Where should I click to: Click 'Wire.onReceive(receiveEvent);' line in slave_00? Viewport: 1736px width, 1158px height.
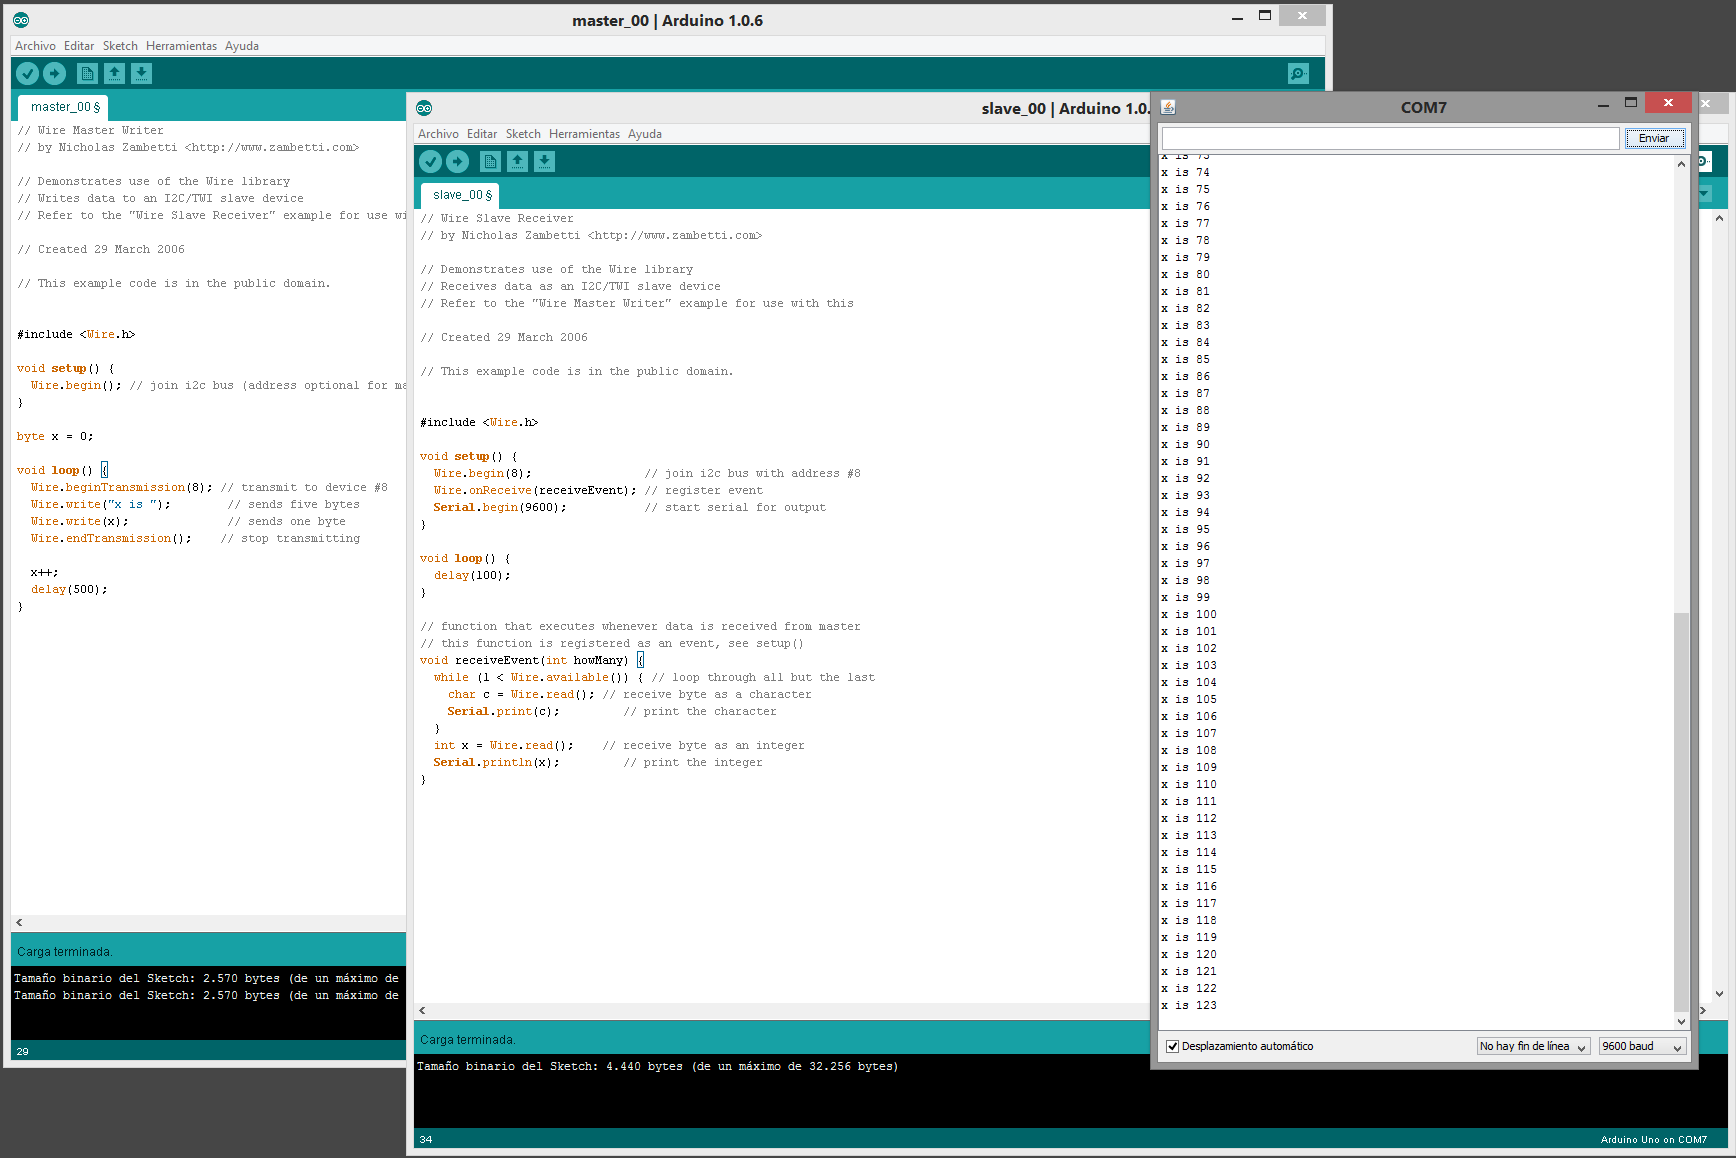click(535, 490)
